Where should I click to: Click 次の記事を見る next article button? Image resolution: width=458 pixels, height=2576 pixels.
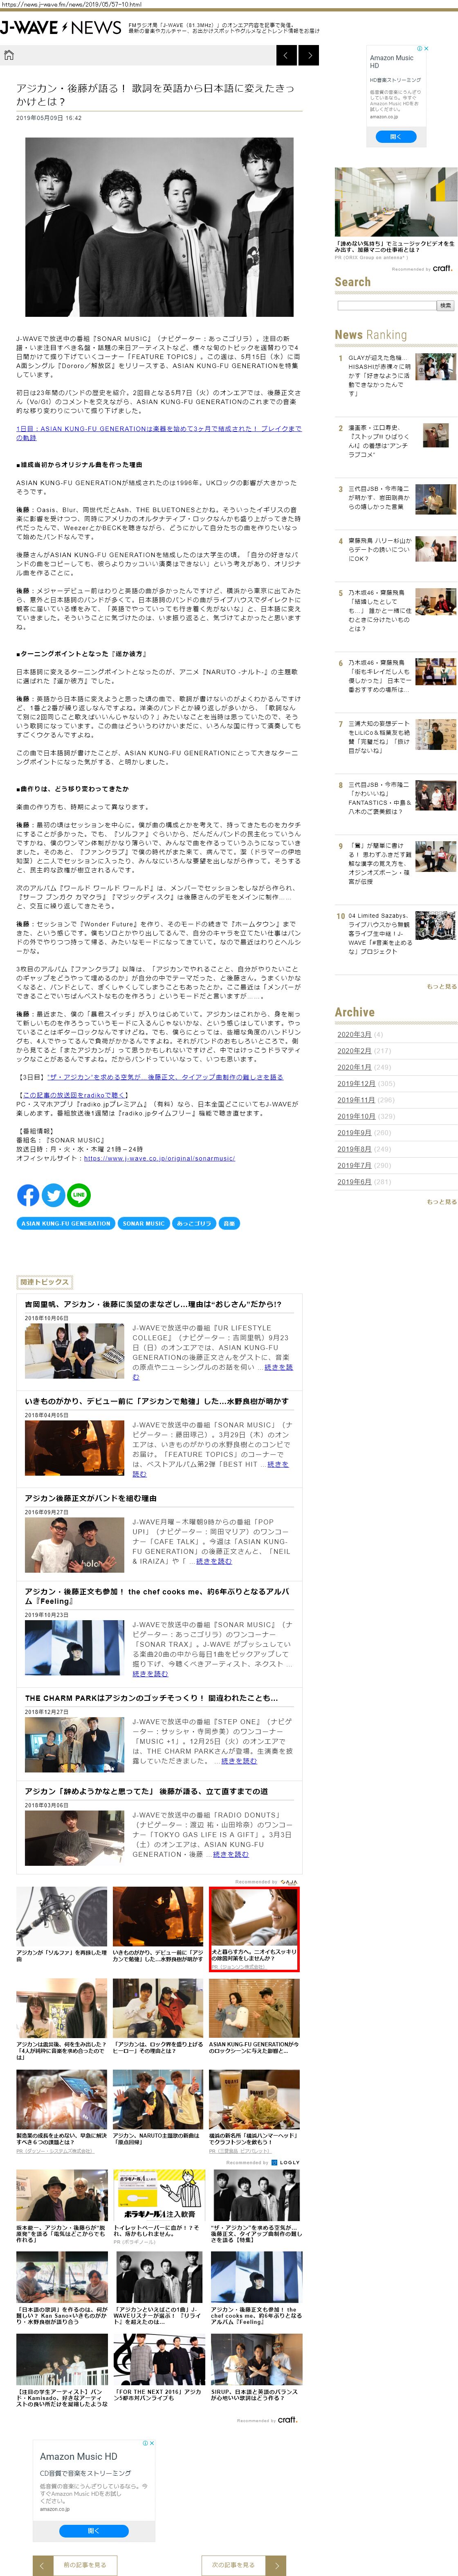pos(244,2565)
